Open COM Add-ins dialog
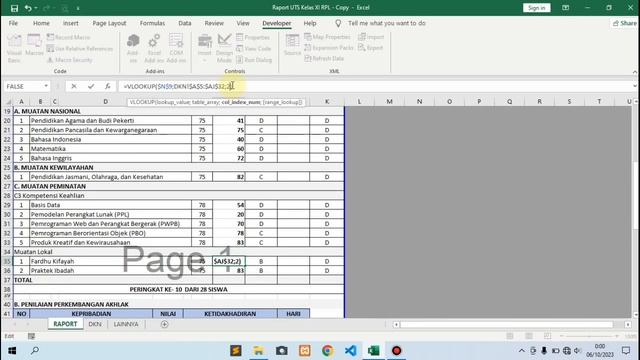Screen dimensions: 640x360 pyautogui.click(x=176, y=49)
